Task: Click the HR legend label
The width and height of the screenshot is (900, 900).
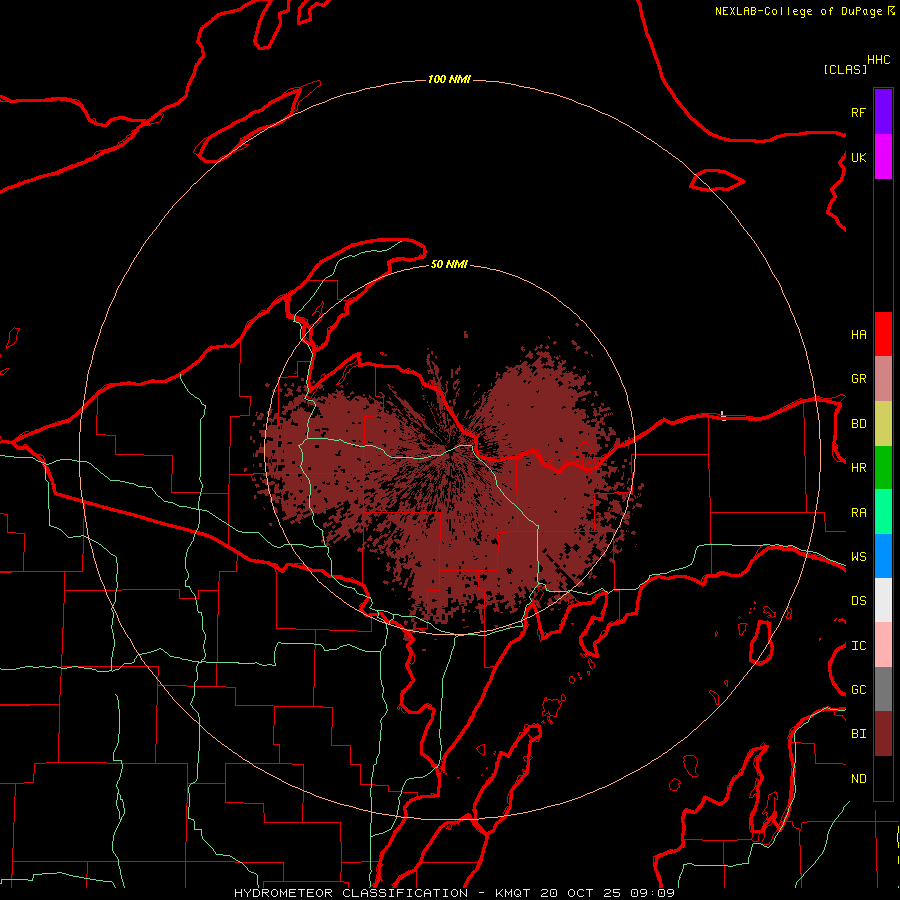Action: 859,468
